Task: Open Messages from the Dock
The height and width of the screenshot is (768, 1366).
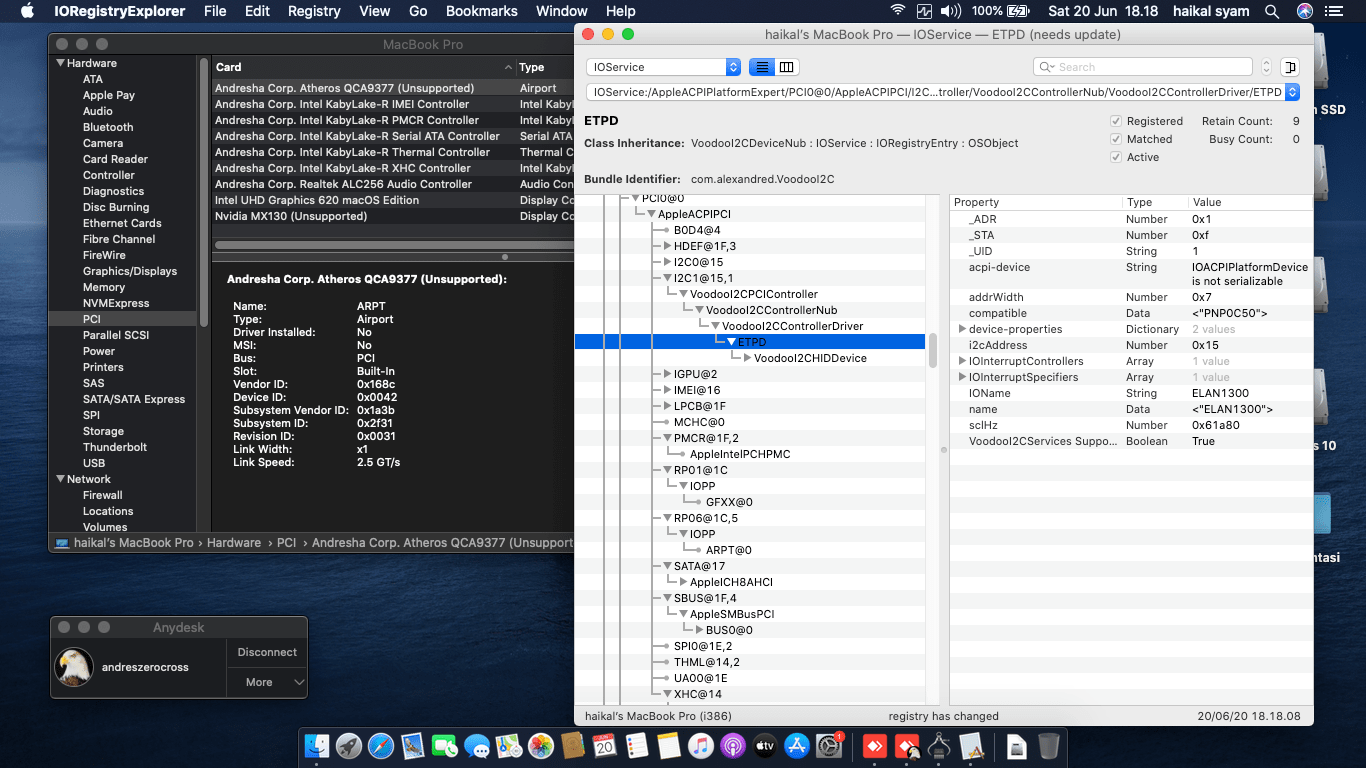Action: (x=477, y=746)
